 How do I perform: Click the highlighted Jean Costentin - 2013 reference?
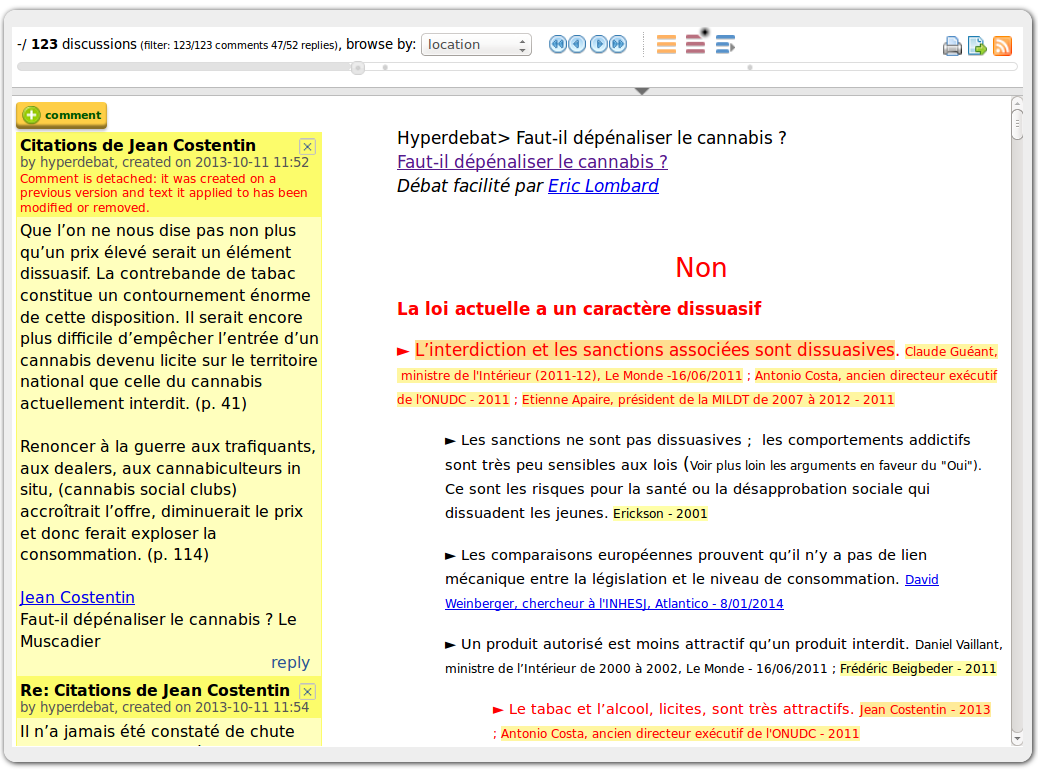[x=925, y=710]
